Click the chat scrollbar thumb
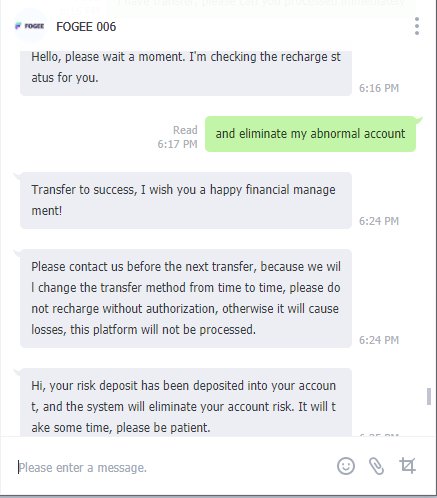 [x=429, y=396]
